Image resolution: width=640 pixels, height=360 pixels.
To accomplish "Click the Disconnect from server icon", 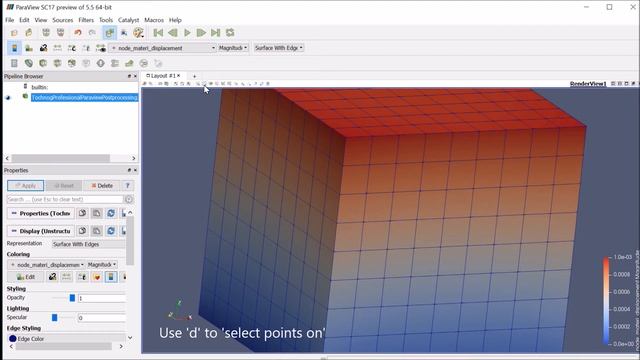I will pyautogui.click(x=60, y=33).
